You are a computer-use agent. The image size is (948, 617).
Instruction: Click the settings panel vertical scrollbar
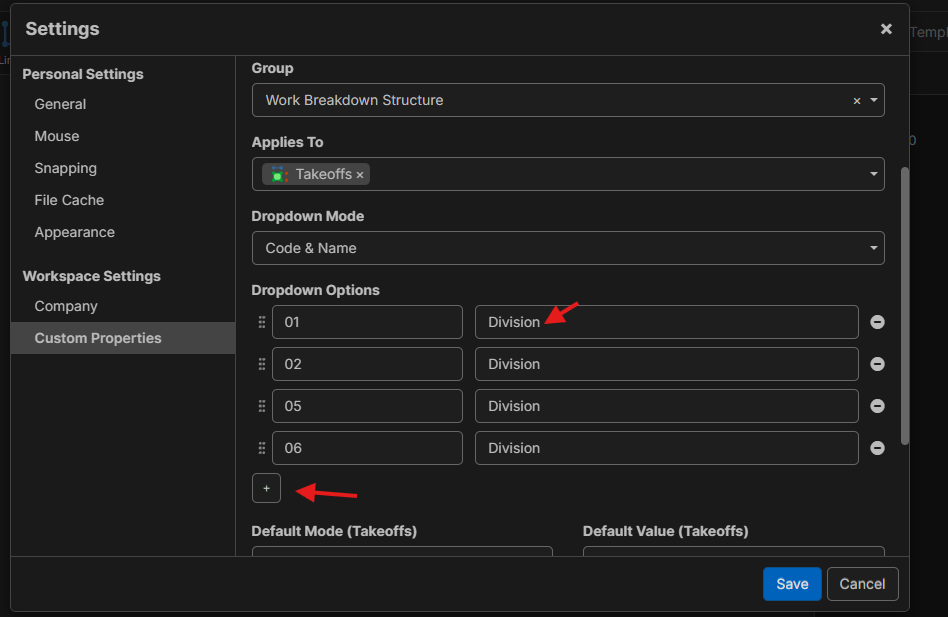[x=905, y=300]
